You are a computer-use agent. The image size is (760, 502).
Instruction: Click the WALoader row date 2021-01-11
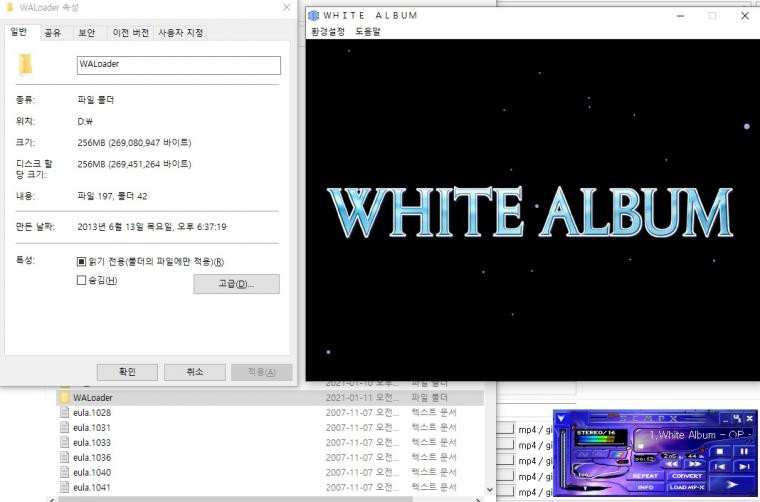[362, 398]
